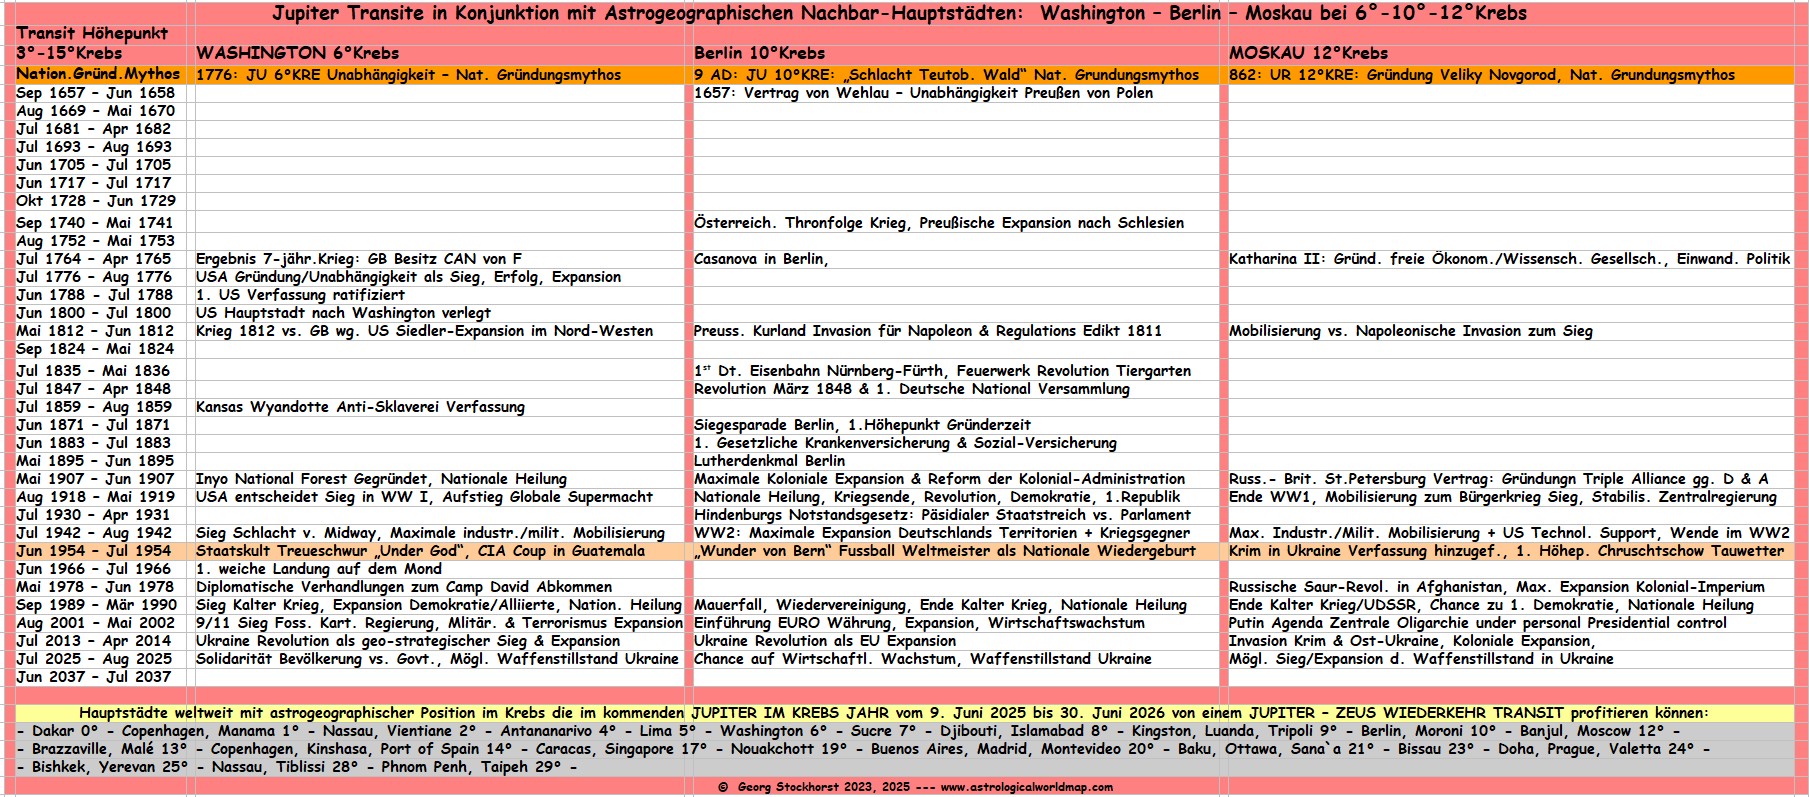Viewport: 1809px width, 797px height.
Task: Click the Jul 2025 - Aug 2025 date row
Action: tap(94, 659)
